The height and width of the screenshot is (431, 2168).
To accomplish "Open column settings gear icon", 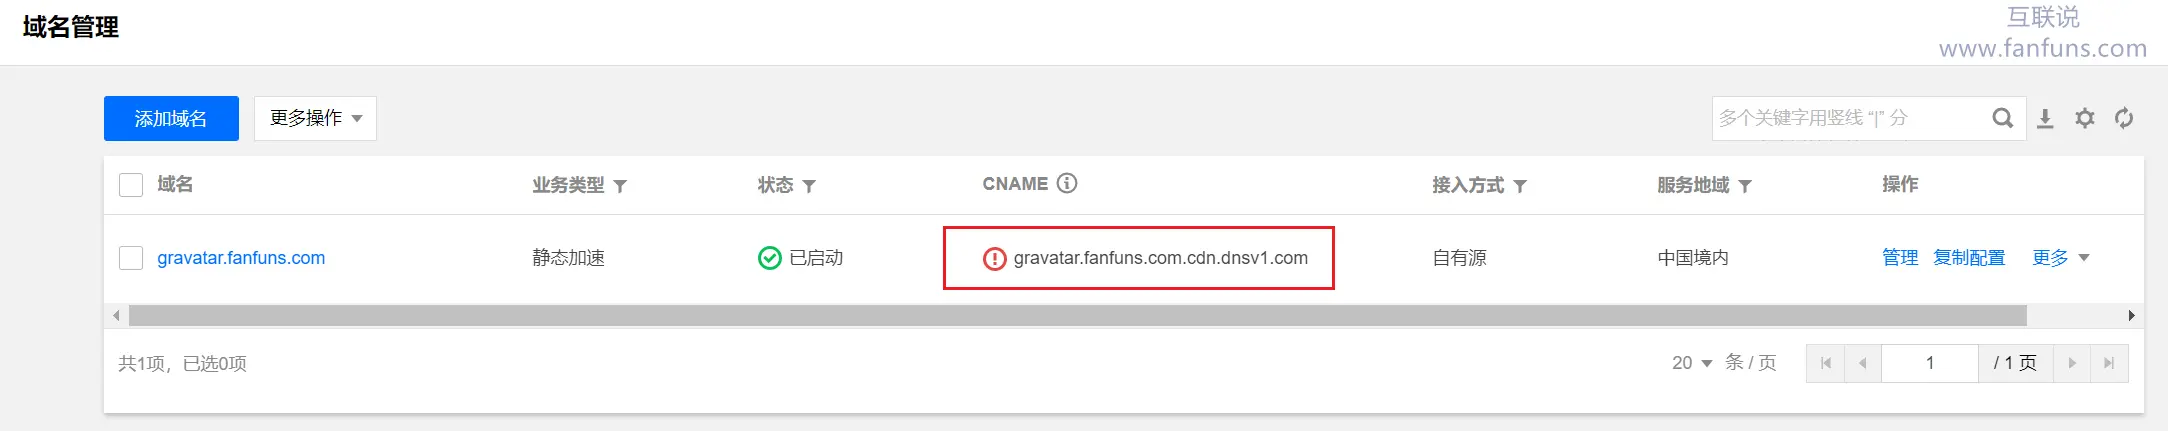I will pos(2085,118).
